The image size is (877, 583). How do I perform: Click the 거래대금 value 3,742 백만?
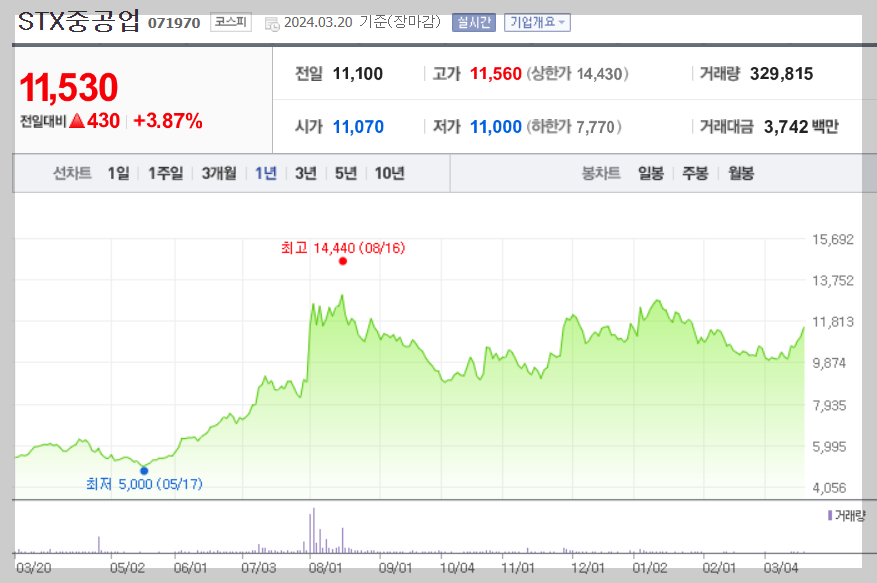tap(801, 127)
